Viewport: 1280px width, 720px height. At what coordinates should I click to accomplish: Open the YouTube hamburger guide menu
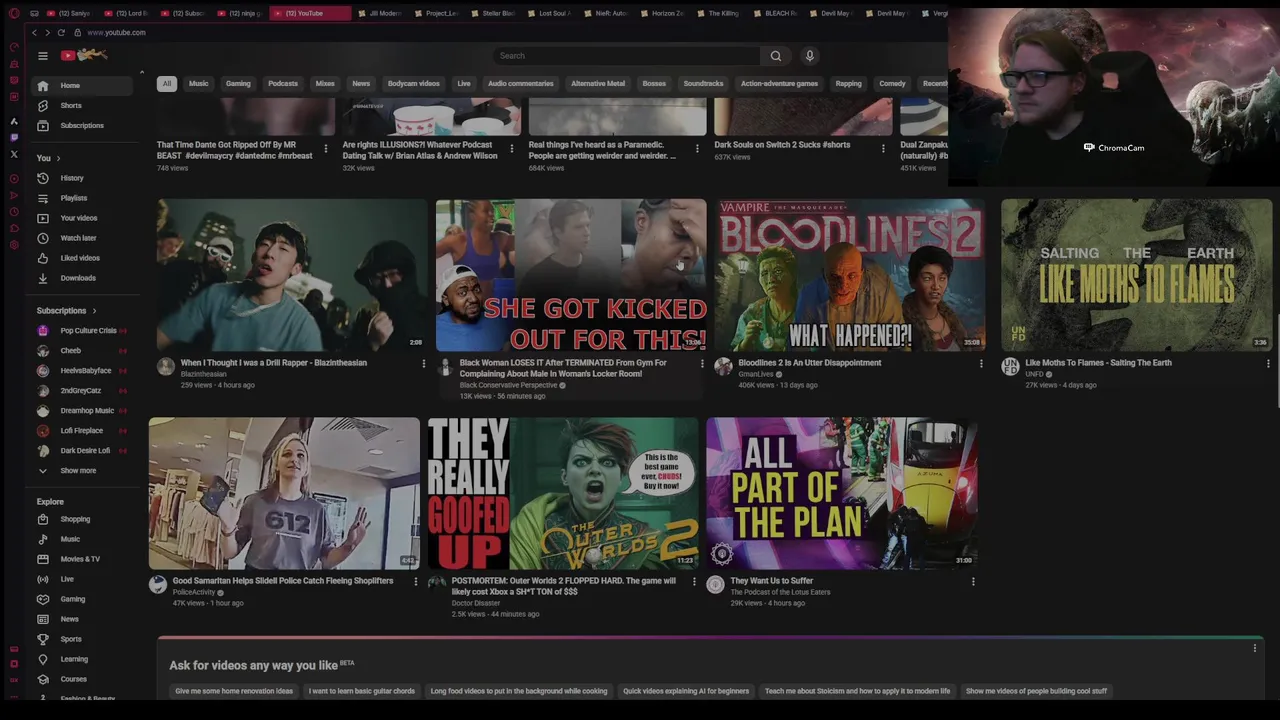[43, 56]
